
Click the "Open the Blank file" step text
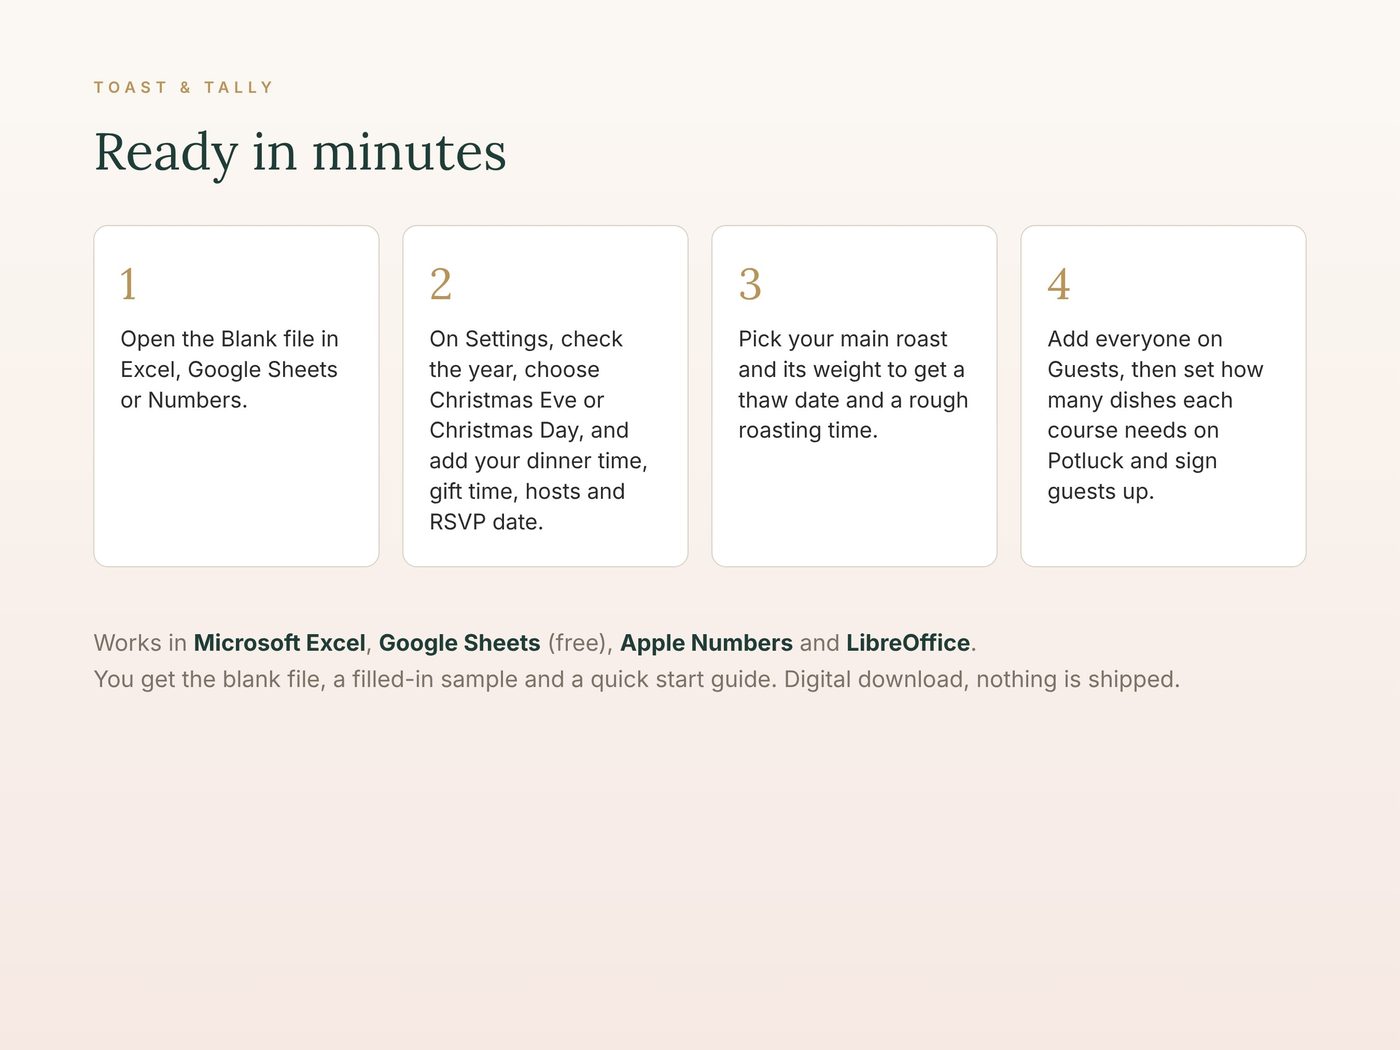pos(229,370)
